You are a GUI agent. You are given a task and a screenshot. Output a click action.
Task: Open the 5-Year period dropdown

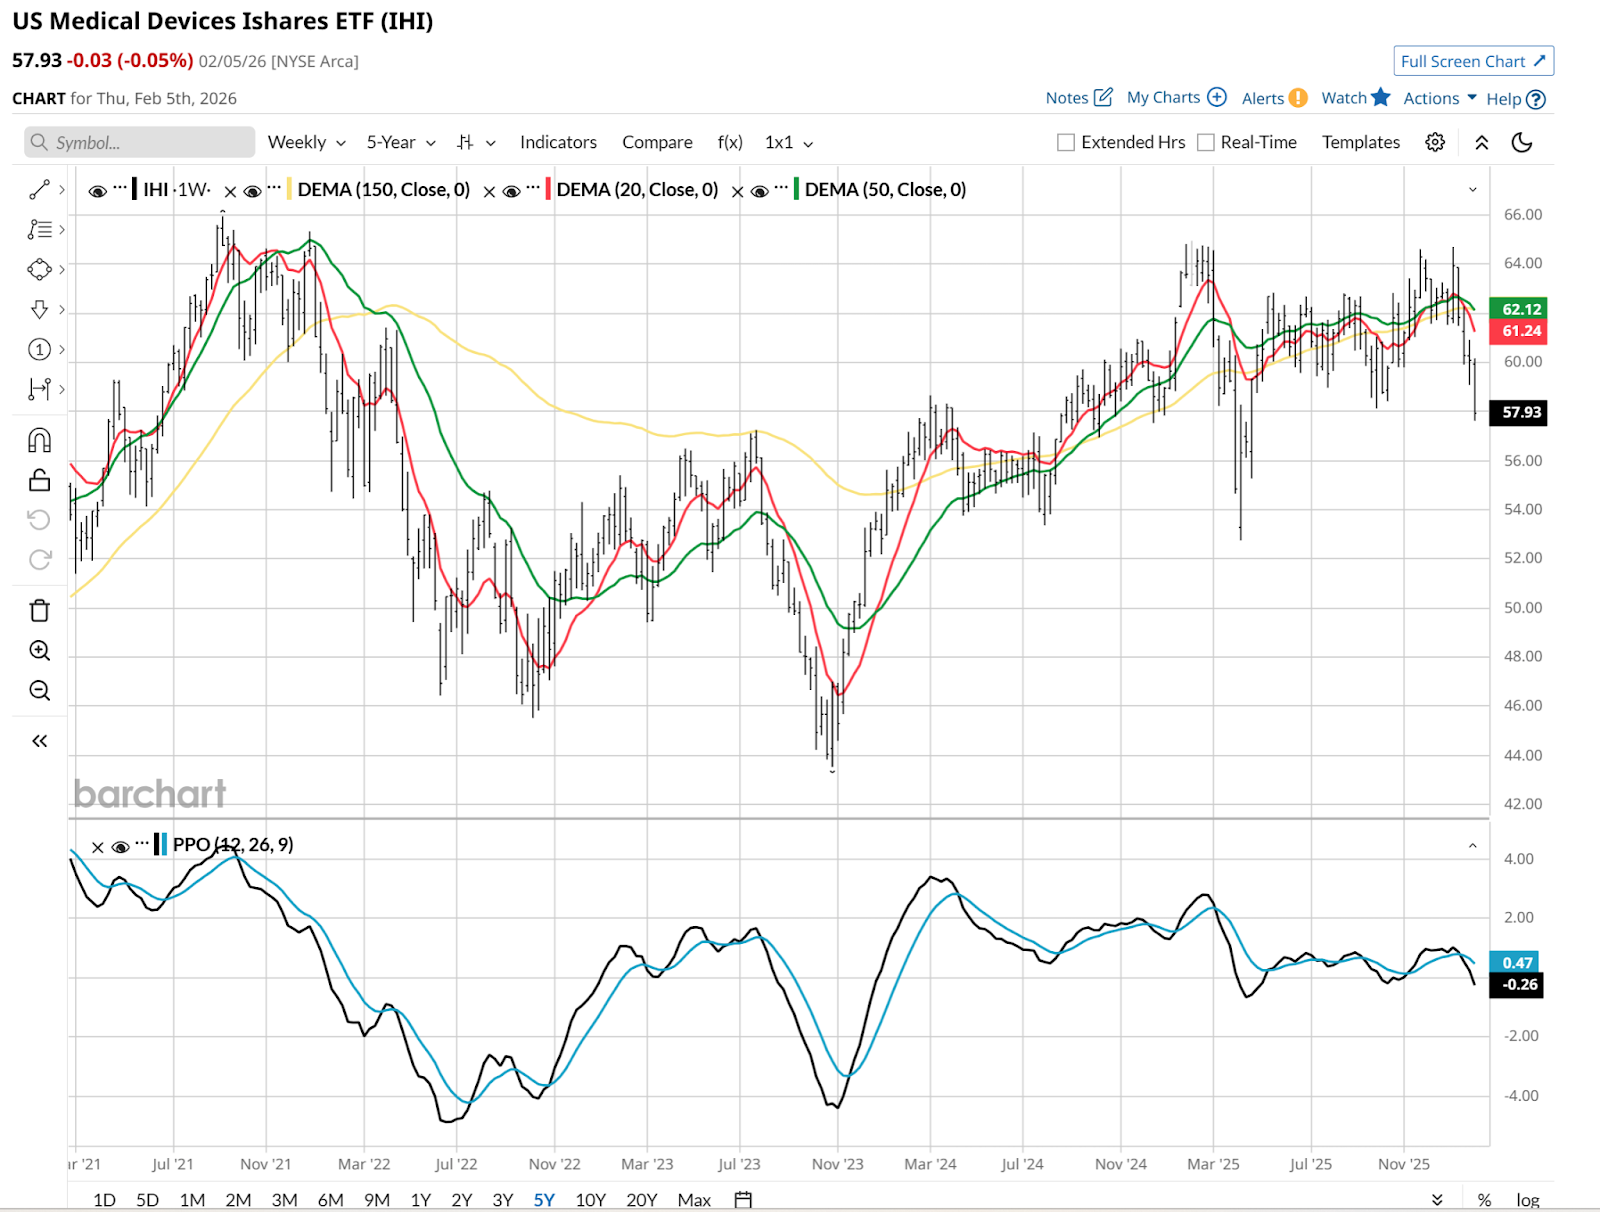[x=401, y=142]
